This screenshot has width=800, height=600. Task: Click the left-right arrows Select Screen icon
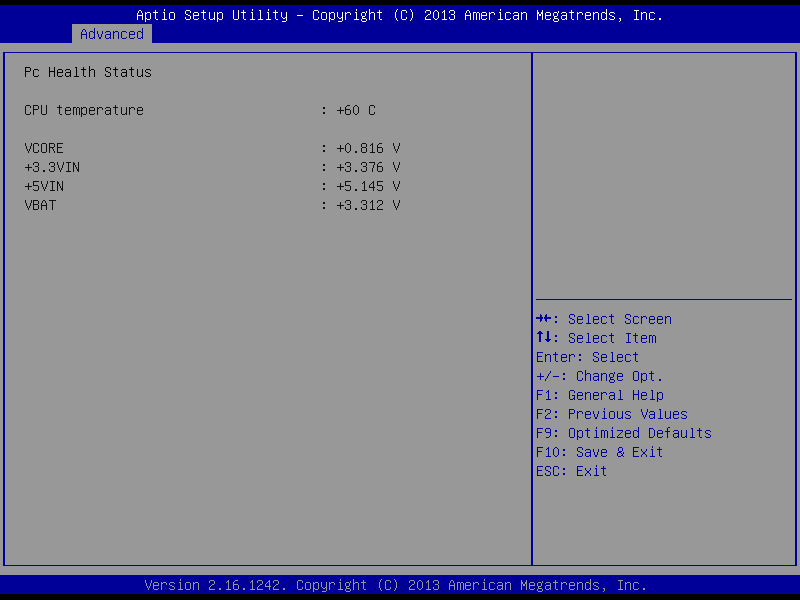[x=544, y=319]
